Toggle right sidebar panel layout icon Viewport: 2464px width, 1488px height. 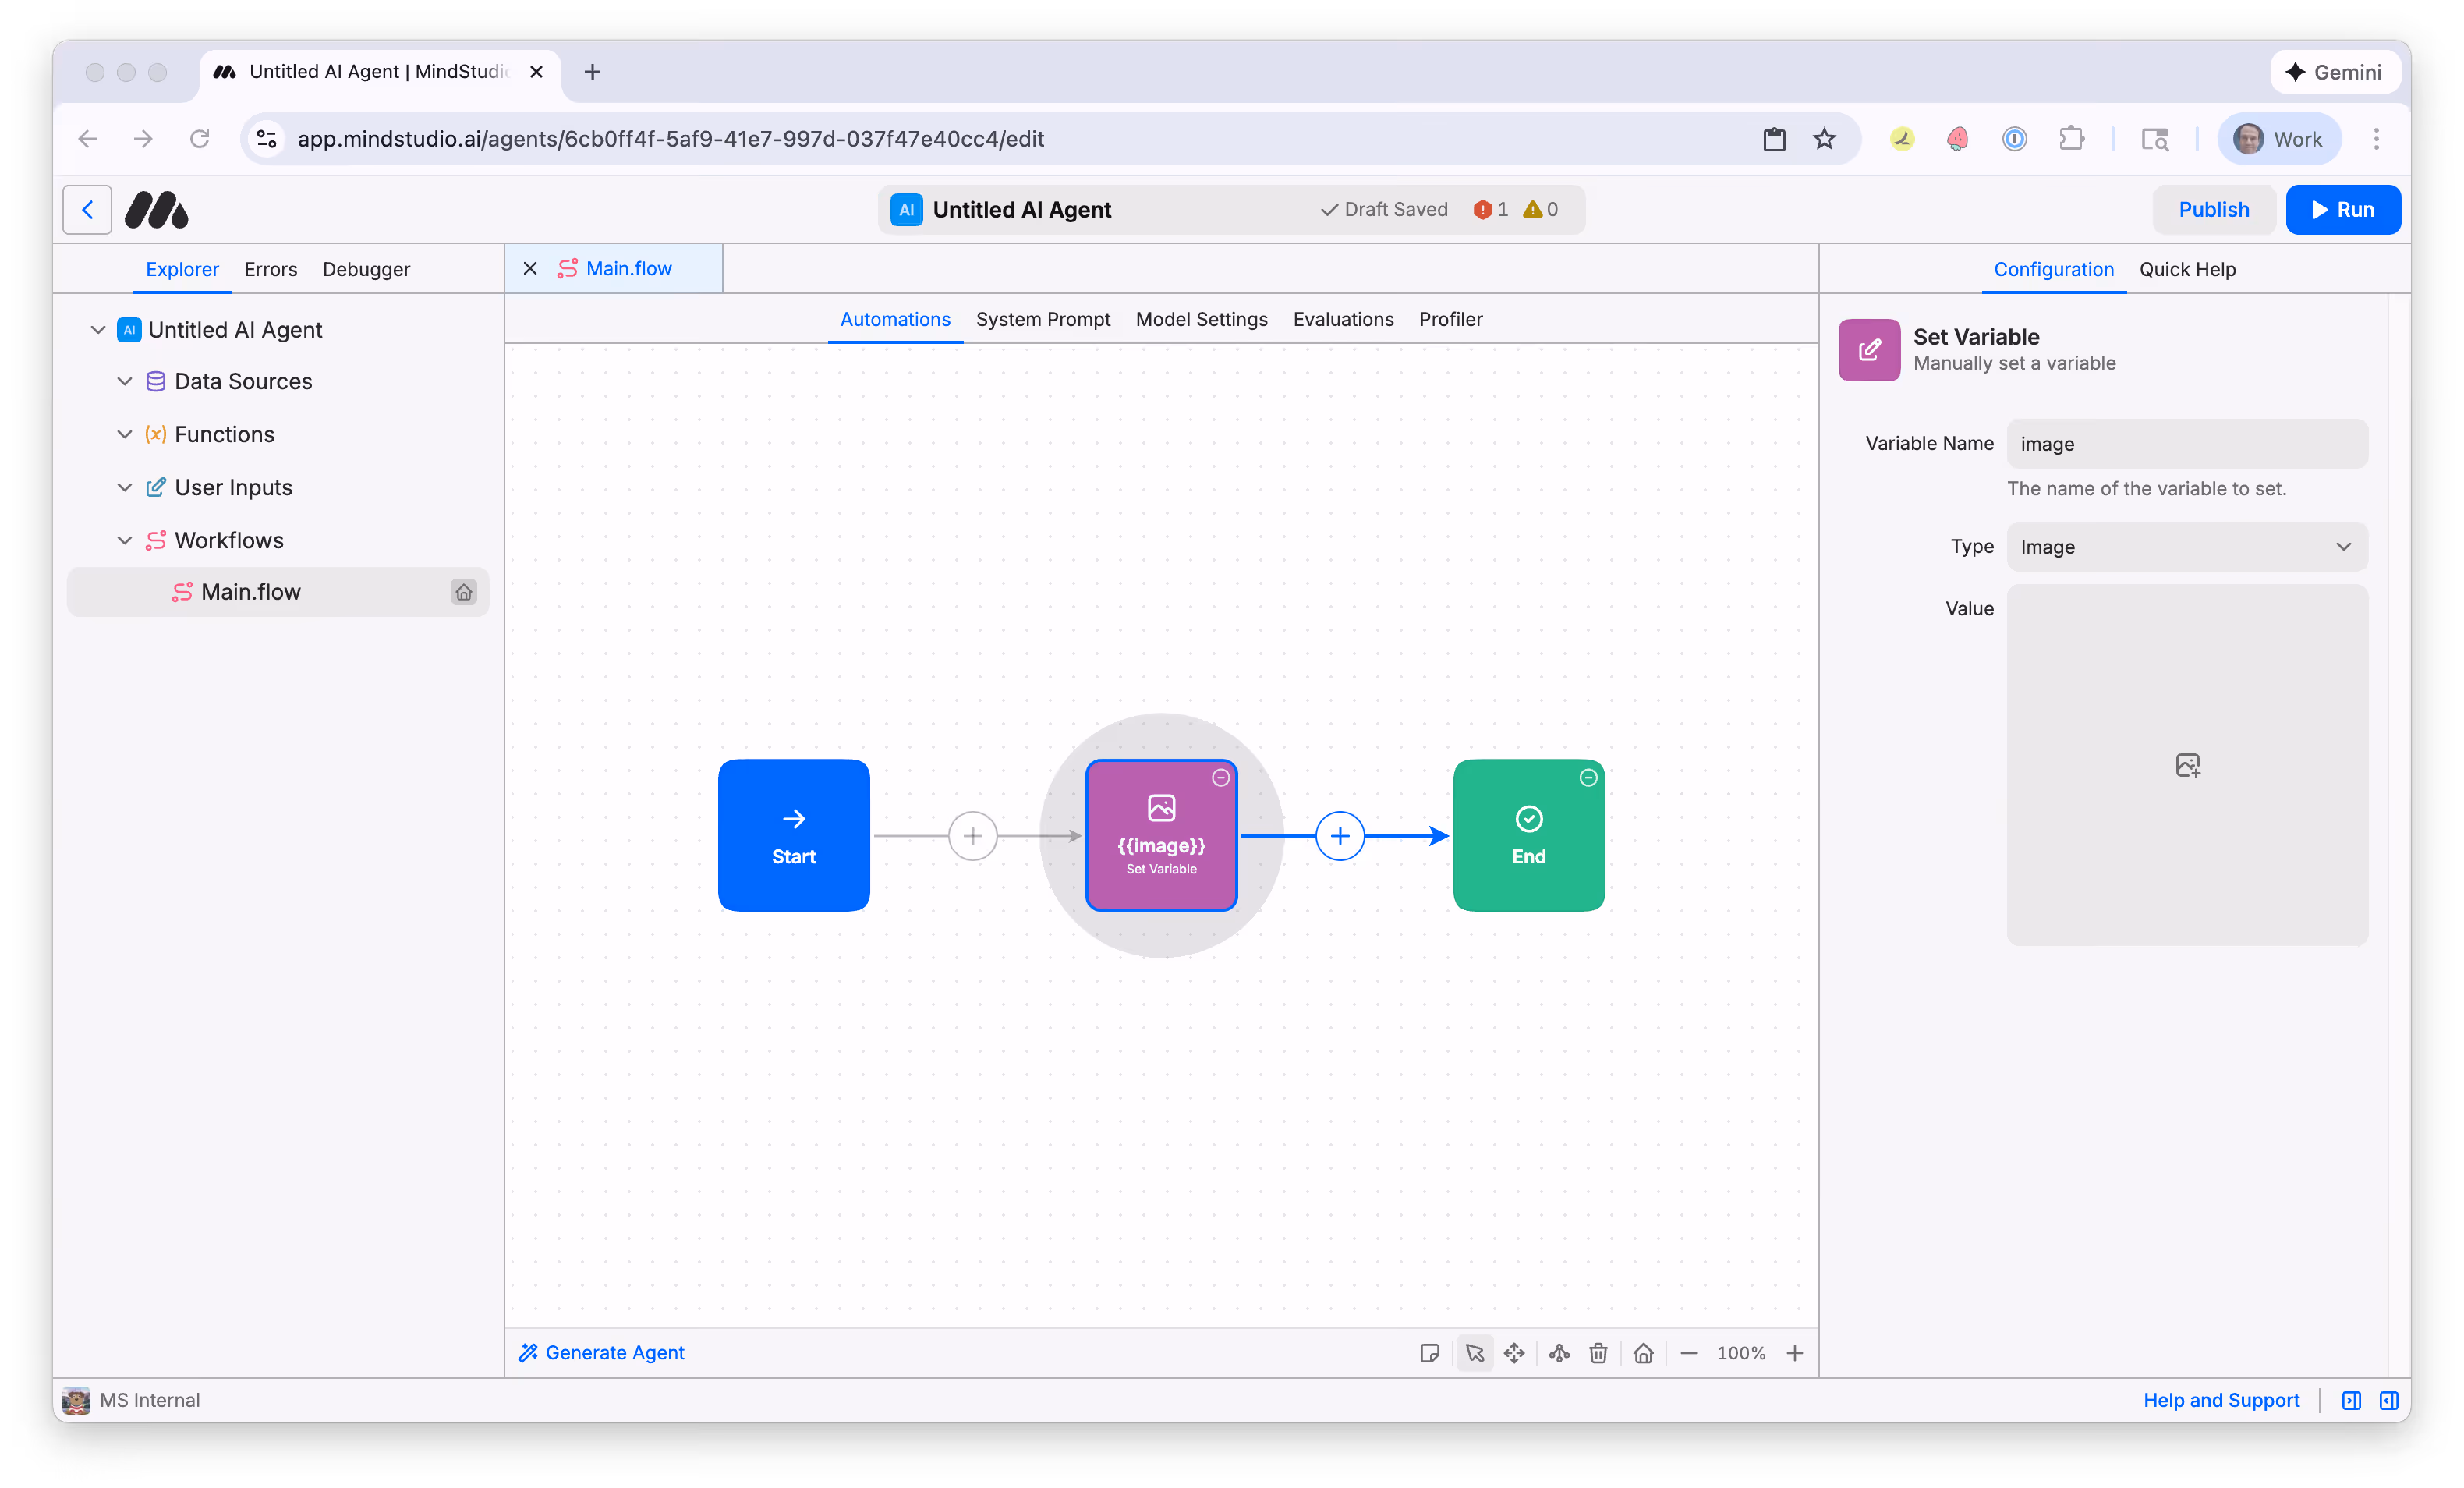[x=2389, y=1400]
